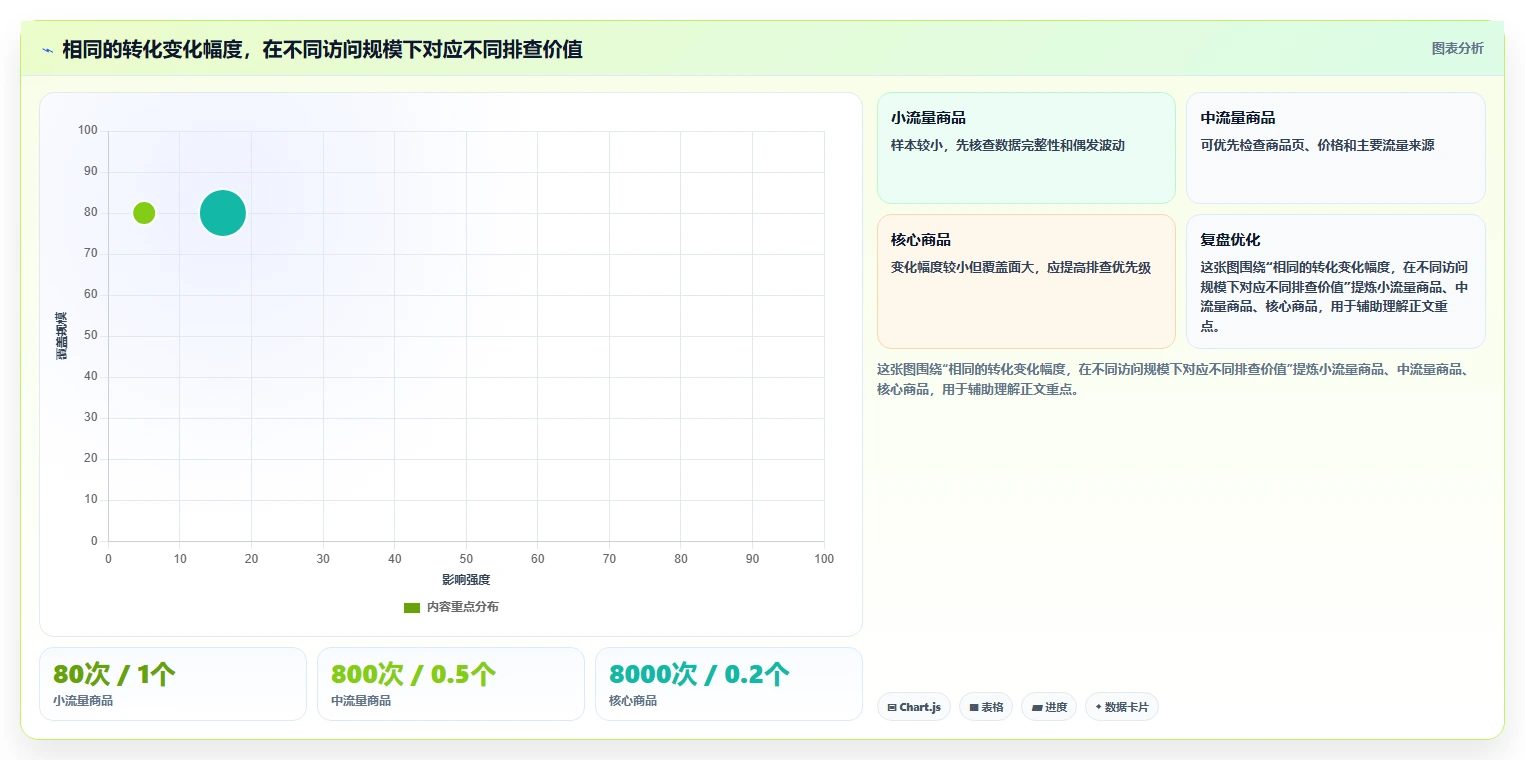Click the 数据卡片 tag
The image size is (1525, 760).
(x=1121, y=707)
